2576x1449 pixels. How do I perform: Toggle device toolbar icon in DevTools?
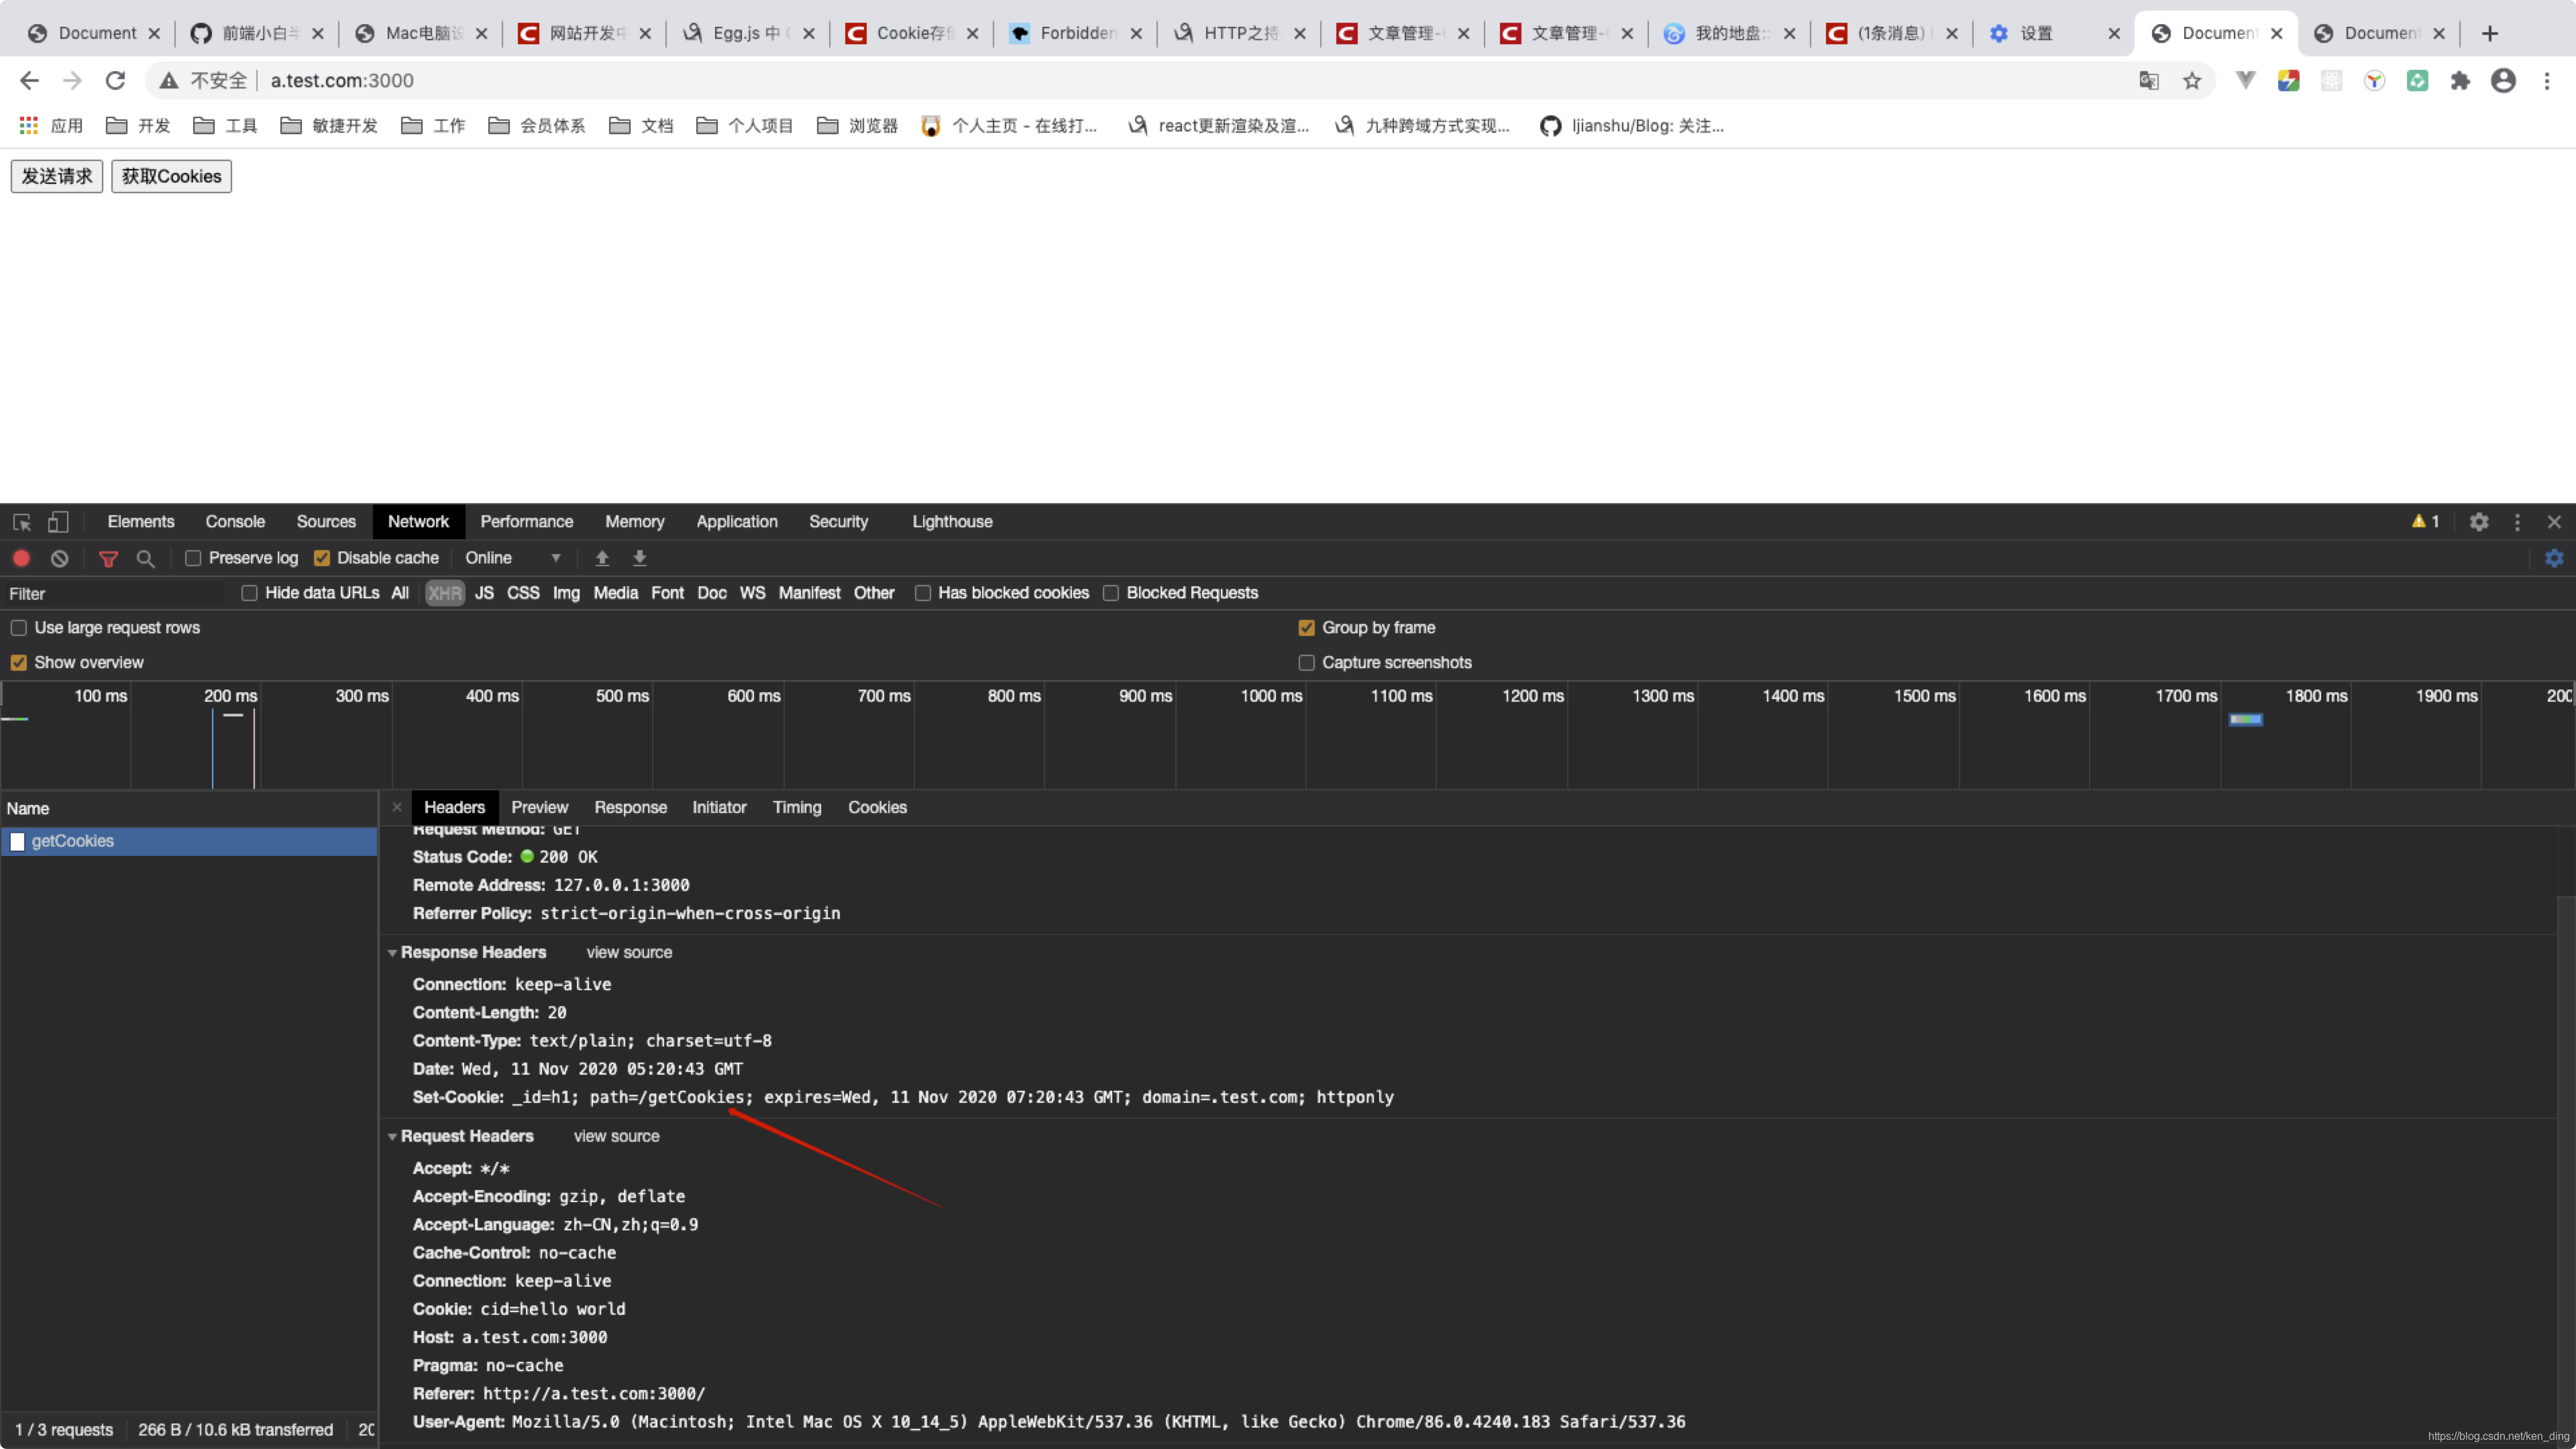pos(59,522)
